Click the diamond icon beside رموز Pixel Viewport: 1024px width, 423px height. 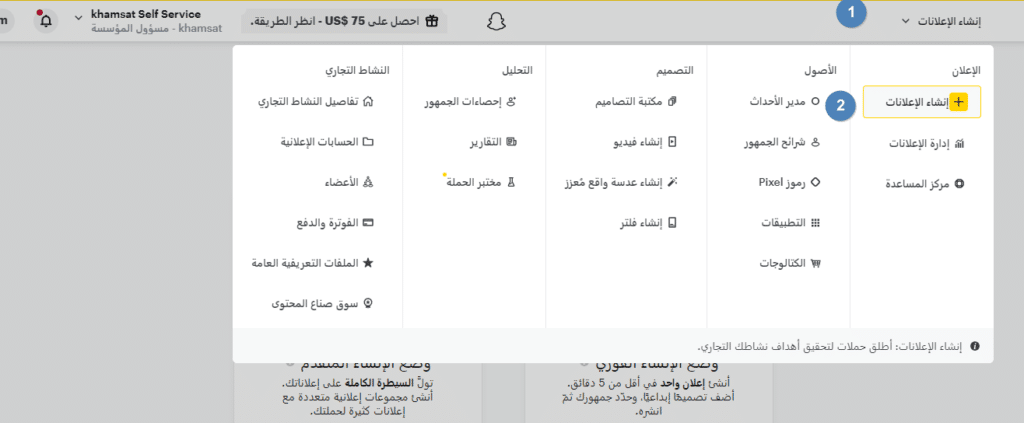[x=815, y=183]
